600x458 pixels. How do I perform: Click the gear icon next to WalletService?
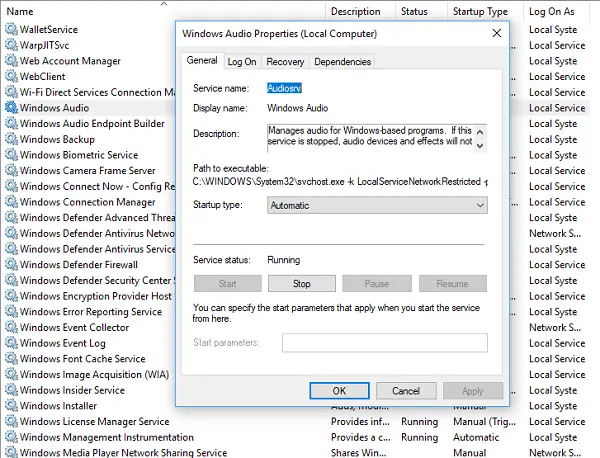click(11, 29)
